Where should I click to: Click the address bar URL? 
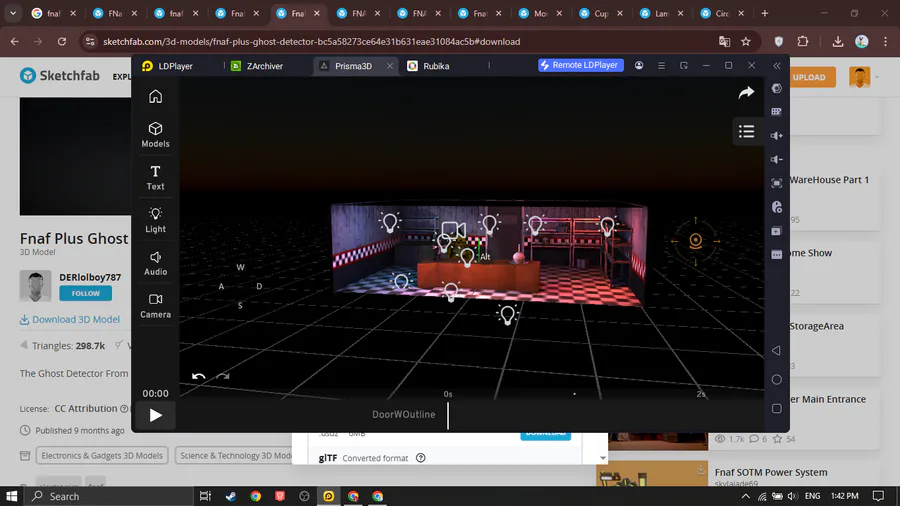tap(312, 41)
